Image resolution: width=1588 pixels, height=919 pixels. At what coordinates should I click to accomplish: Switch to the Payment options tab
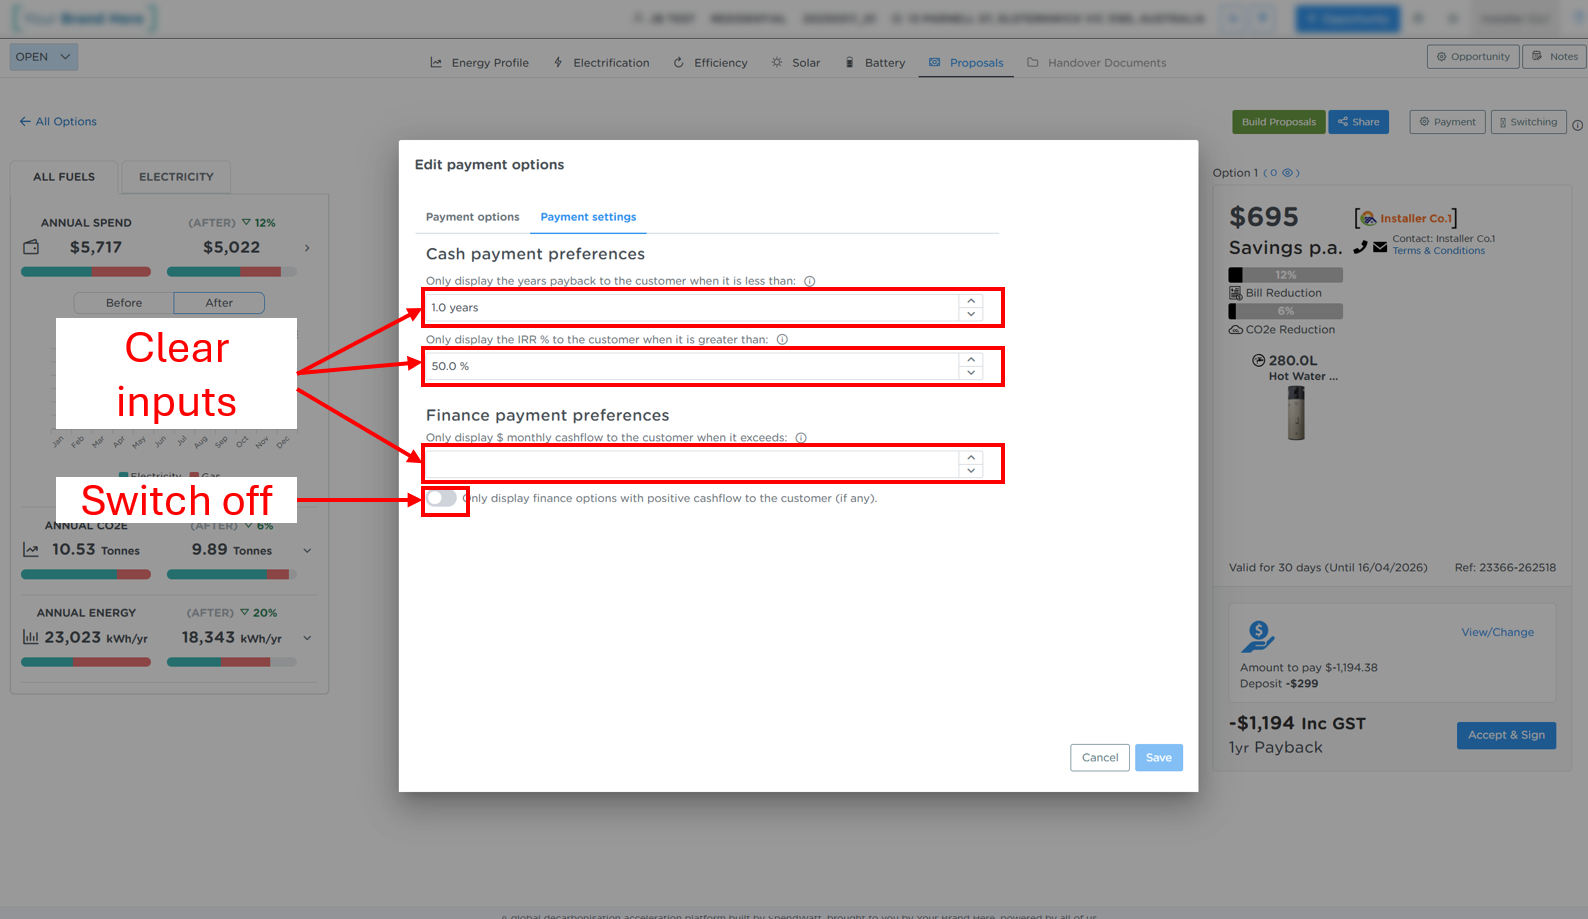[472, 217]
